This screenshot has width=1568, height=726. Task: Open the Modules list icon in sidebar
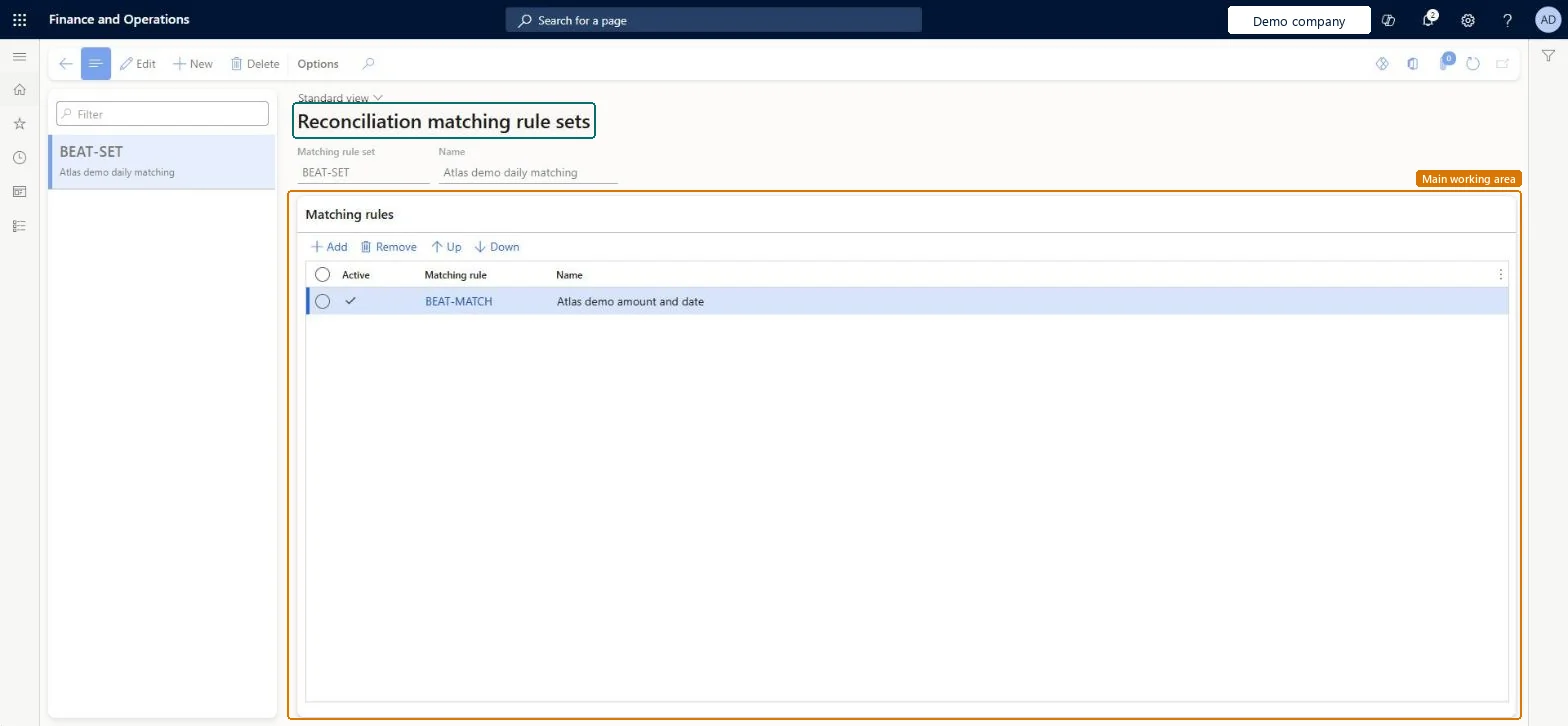(x=19, y=226)
